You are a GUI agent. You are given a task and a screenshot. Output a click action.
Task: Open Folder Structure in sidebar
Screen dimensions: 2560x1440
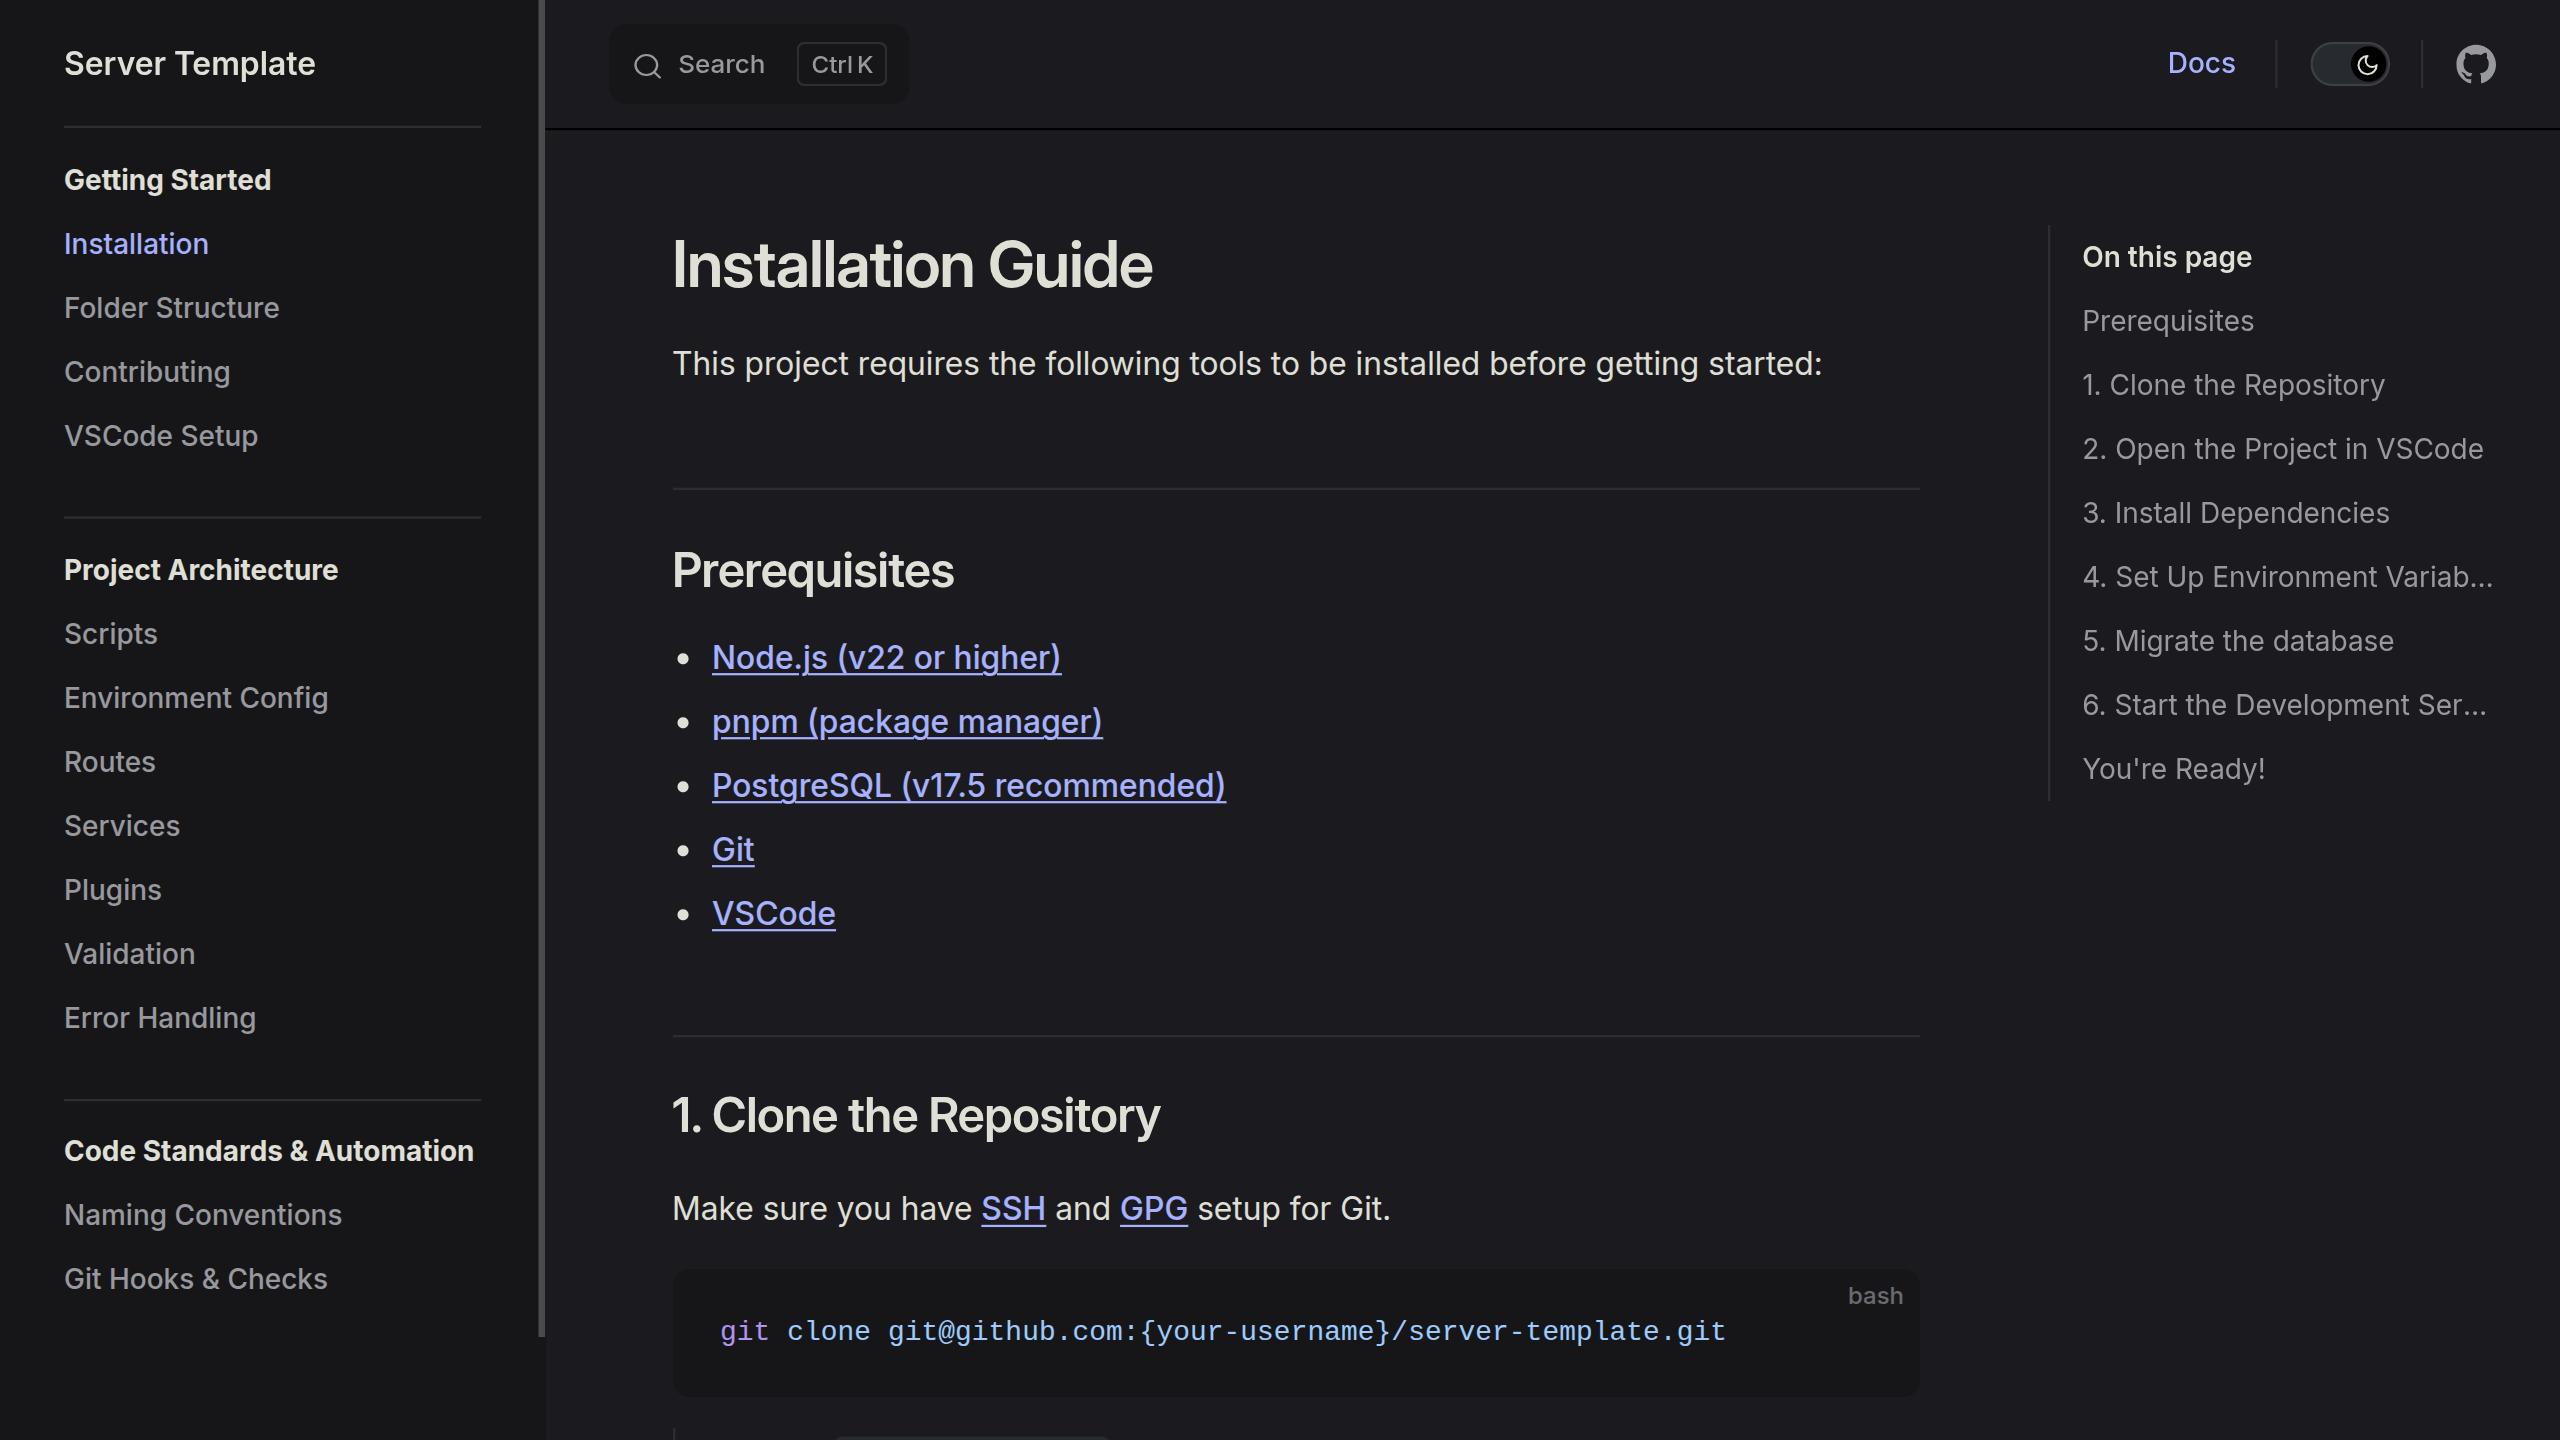[171, 308]
